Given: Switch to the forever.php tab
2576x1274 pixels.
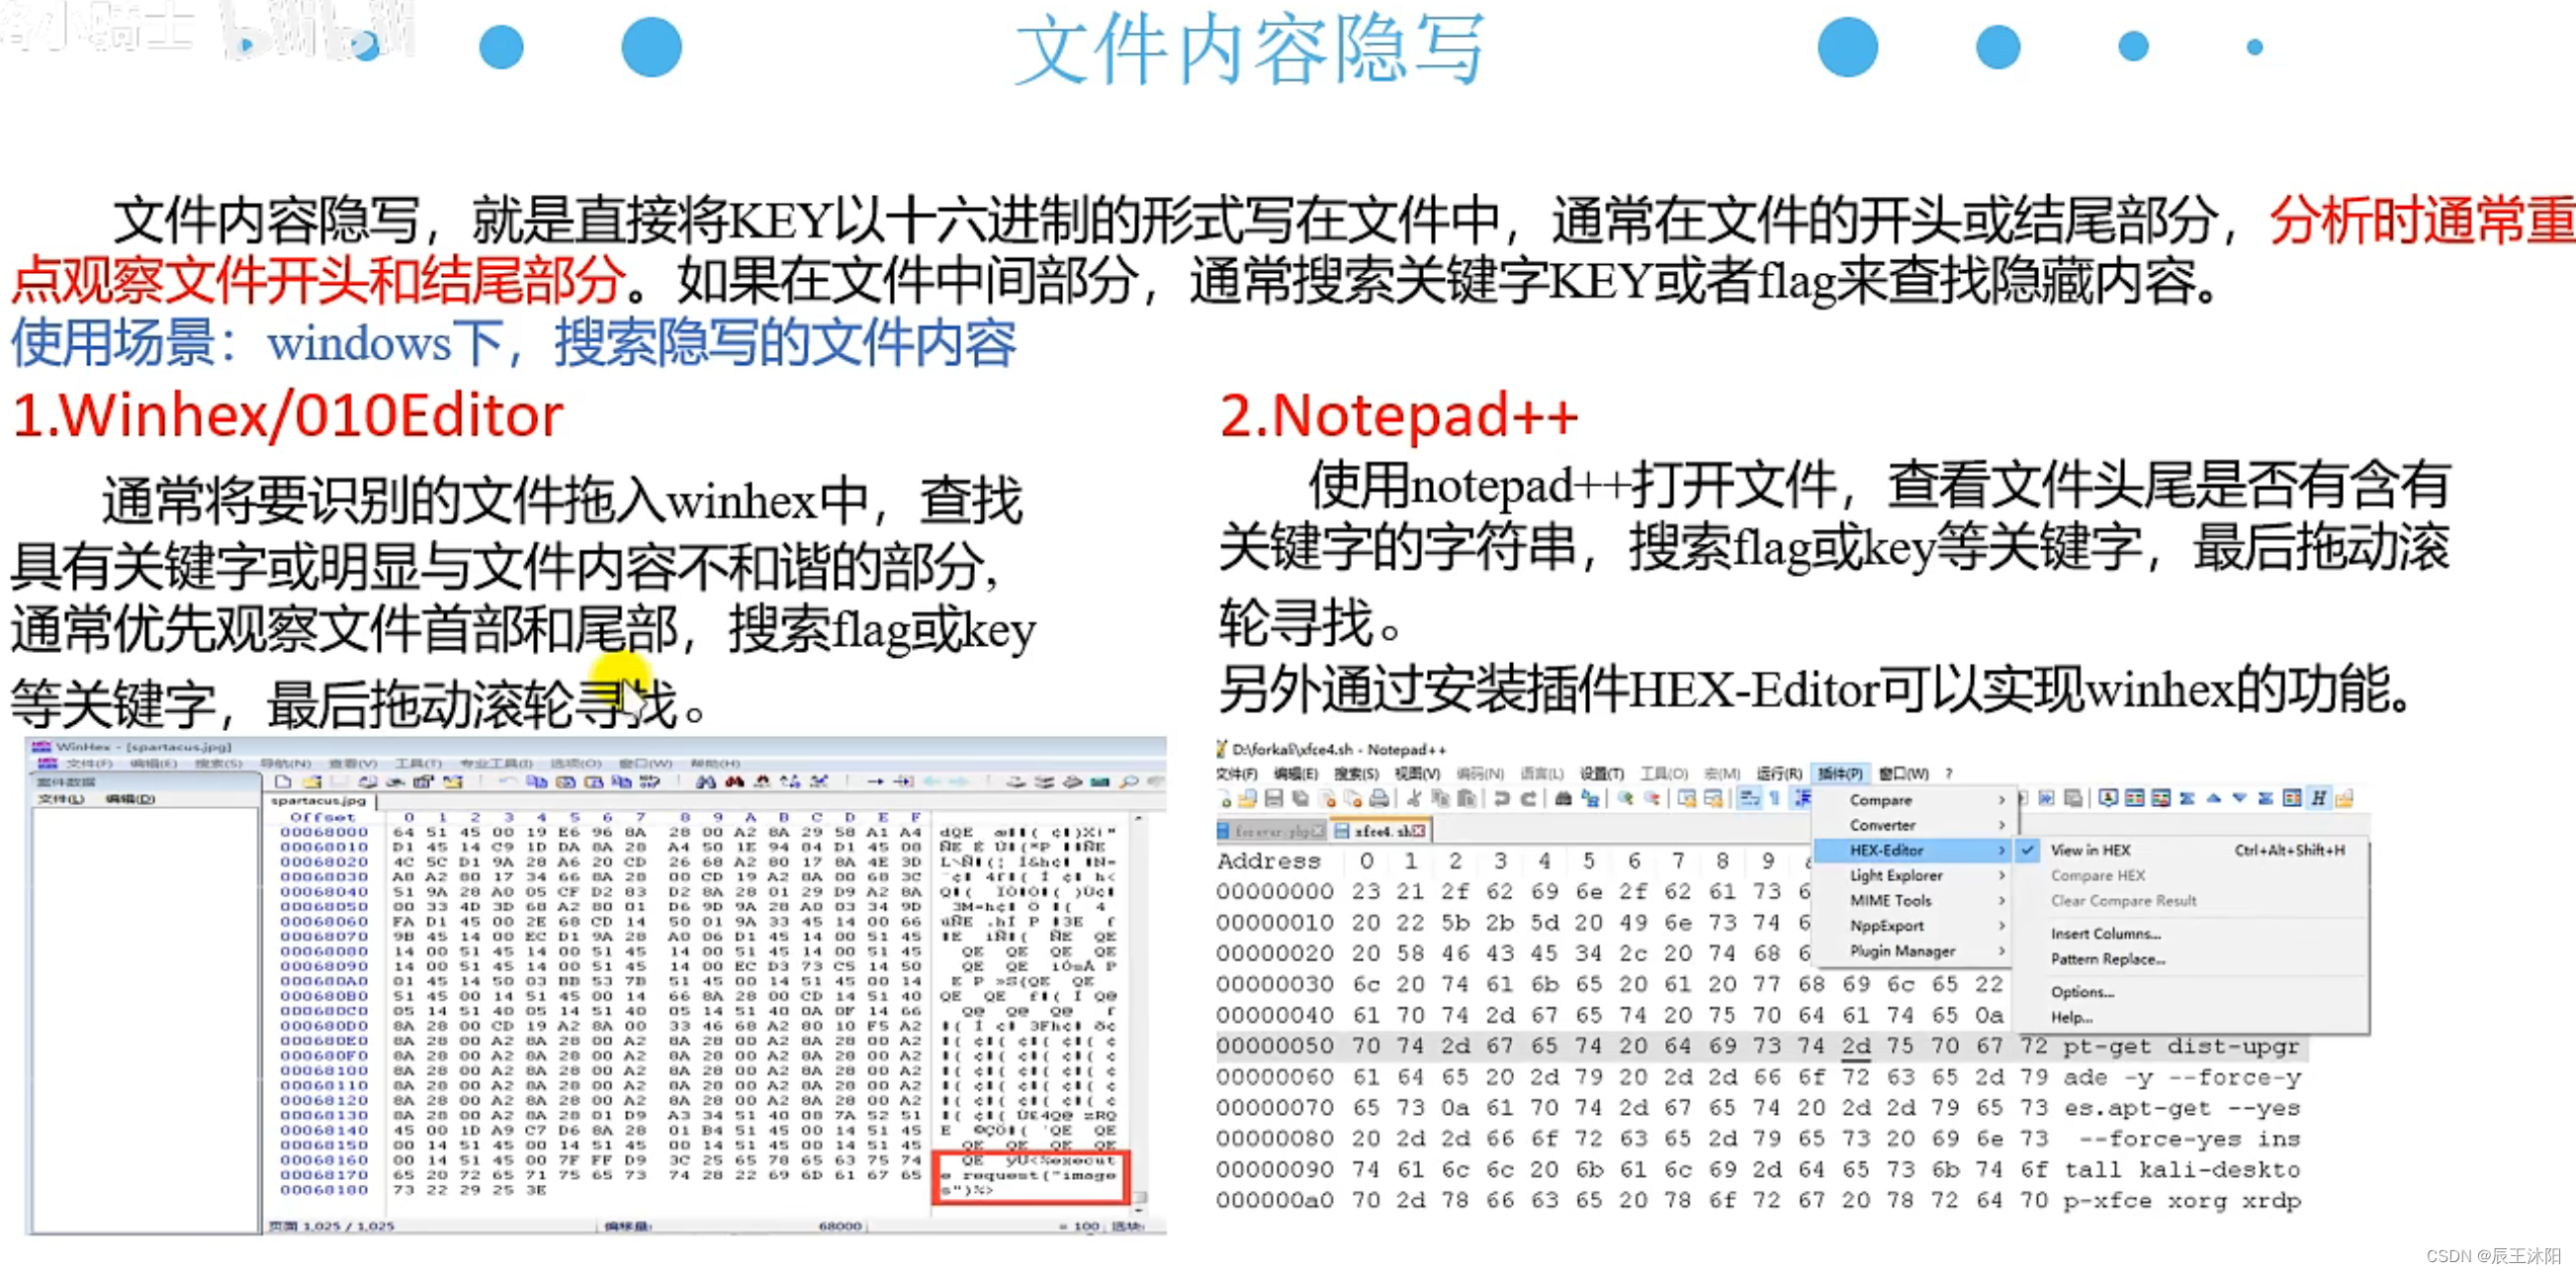Looking at the screenshot, I should 1271,830.
